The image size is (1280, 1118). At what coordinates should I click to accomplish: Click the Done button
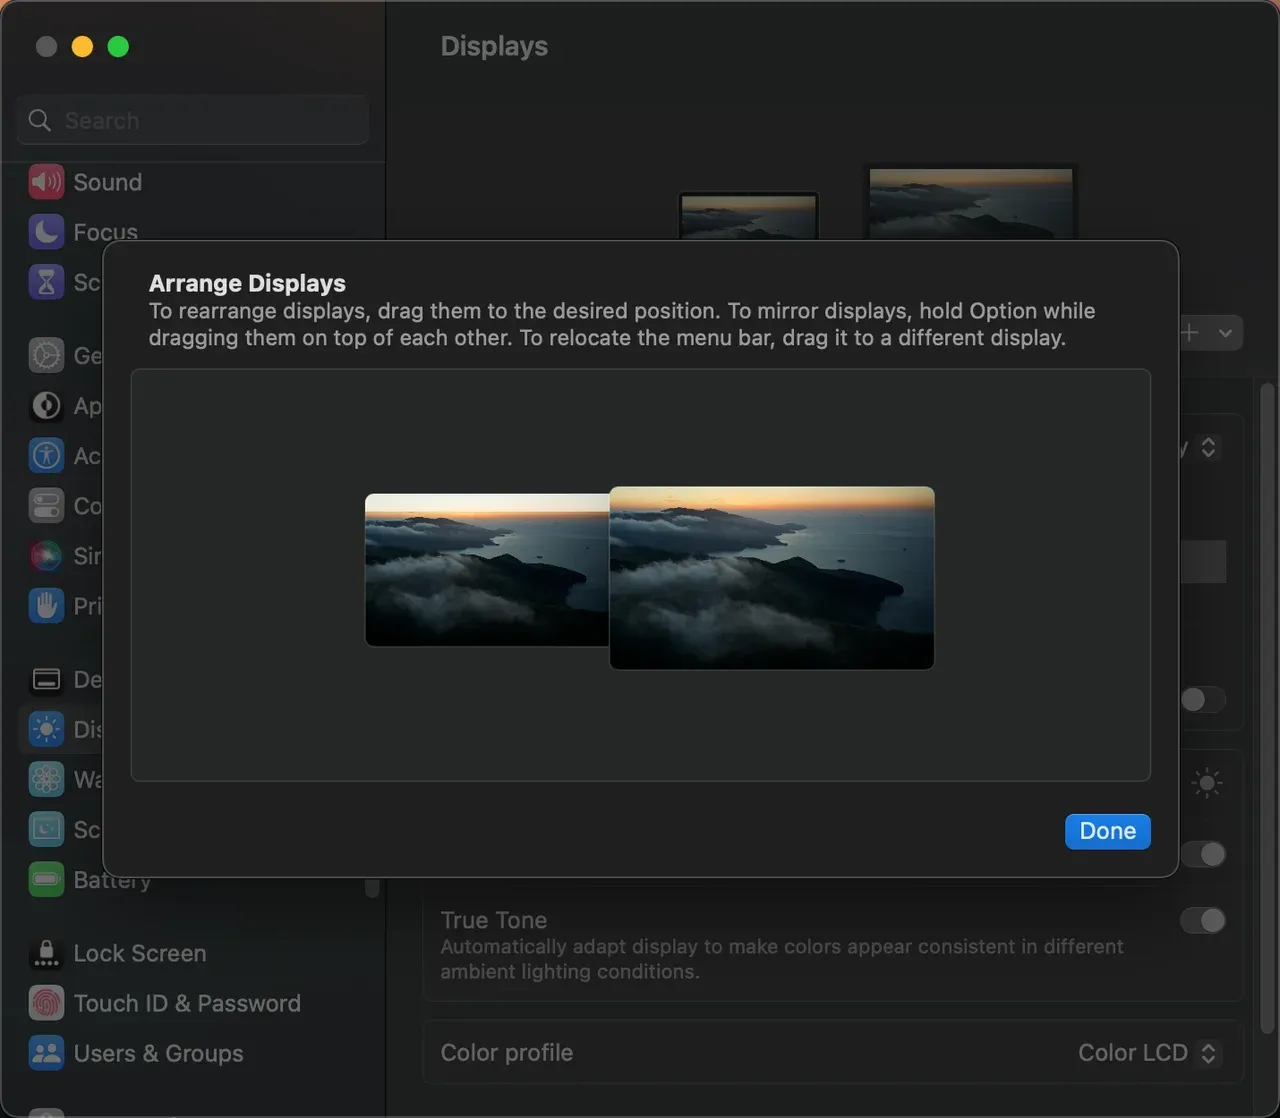click(x=1108, y=831)
